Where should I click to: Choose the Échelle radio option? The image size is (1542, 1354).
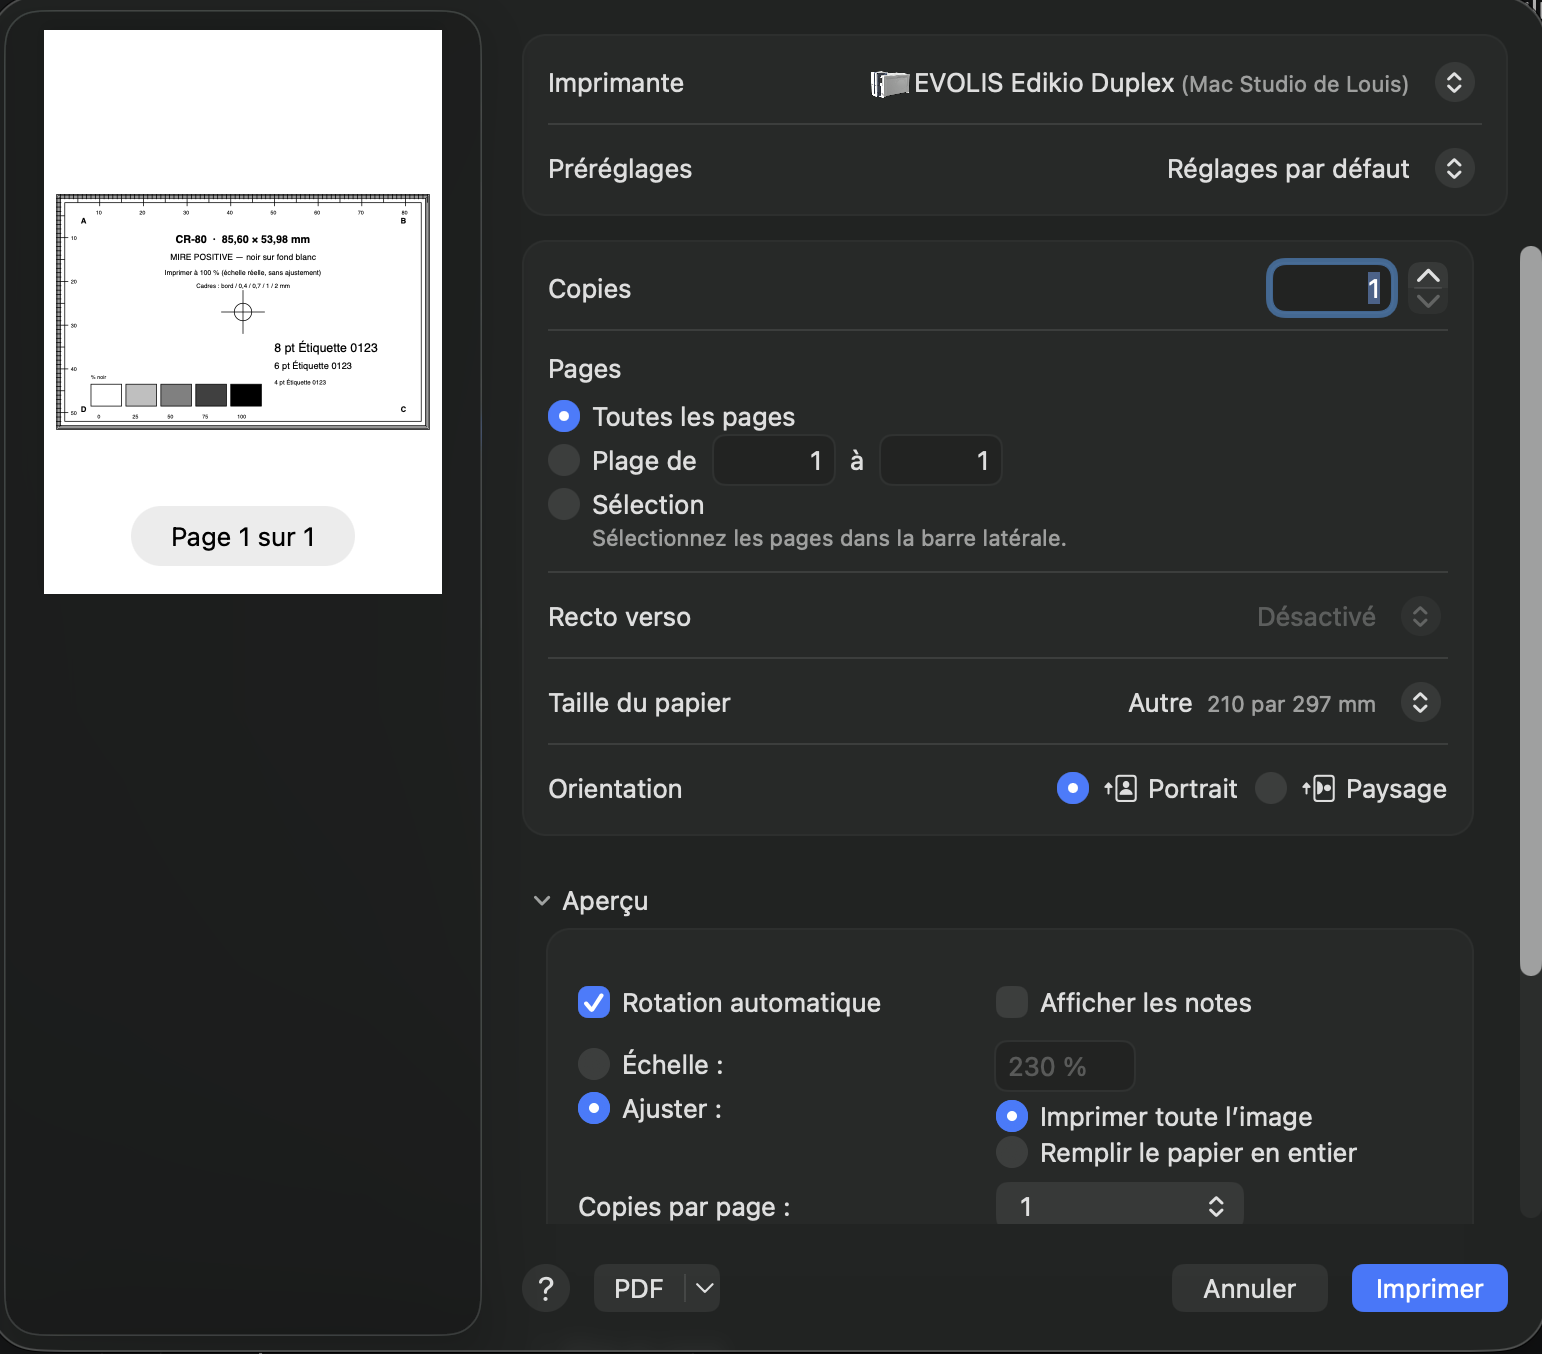(594, 1064)
